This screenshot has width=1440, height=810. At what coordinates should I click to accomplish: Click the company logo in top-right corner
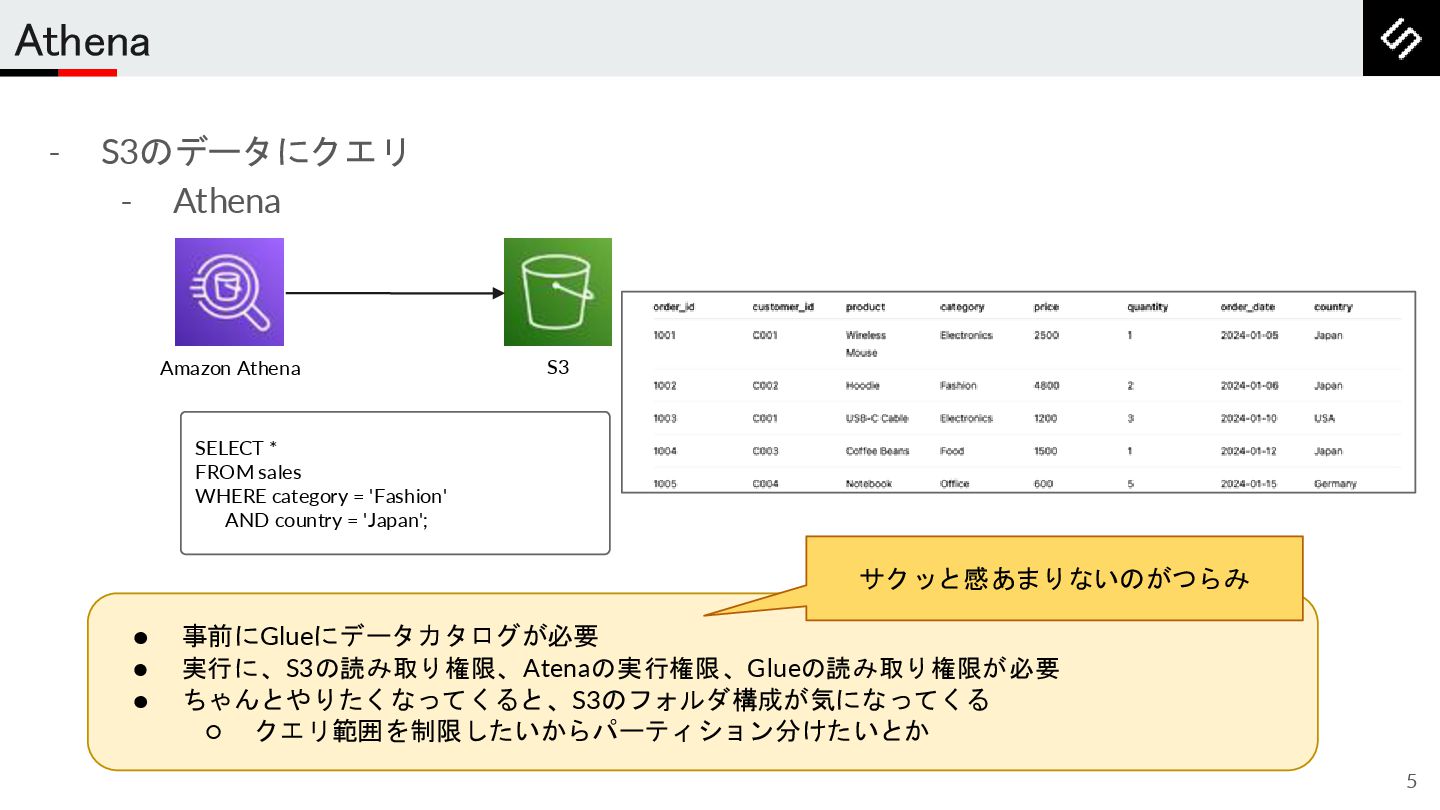tap(1401, 38)
